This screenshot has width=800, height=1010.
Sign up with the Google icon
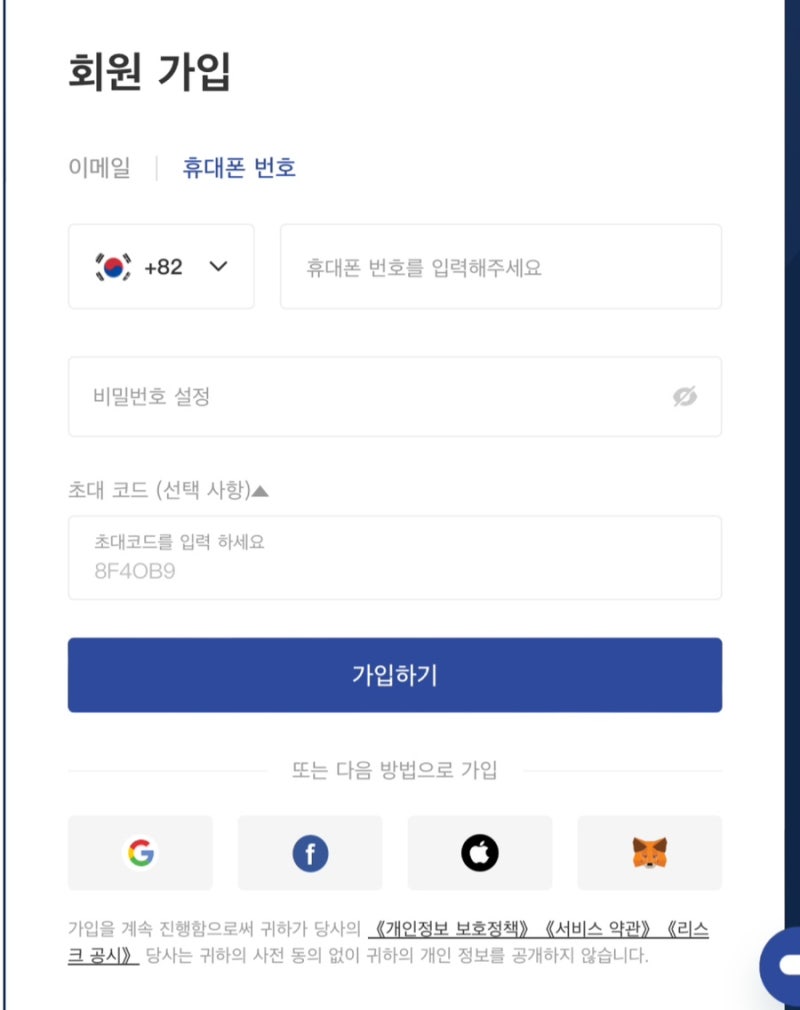pos(140,852)
